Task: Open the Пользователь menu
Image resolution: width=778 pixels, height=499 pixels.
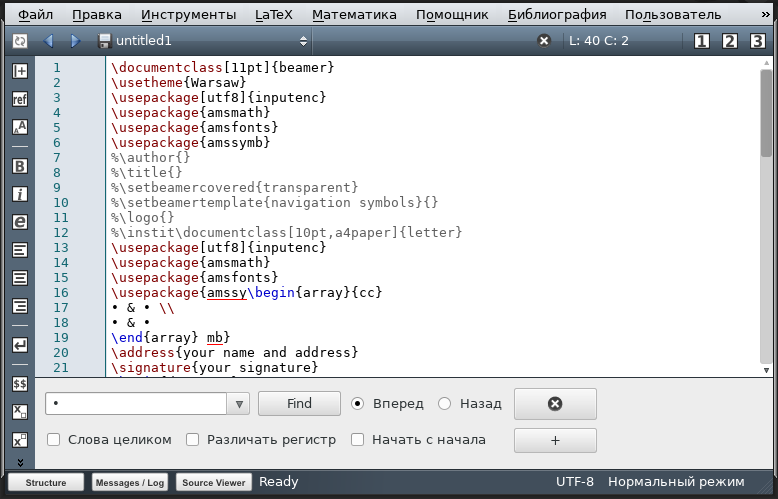Action: (x=673, y=15)
